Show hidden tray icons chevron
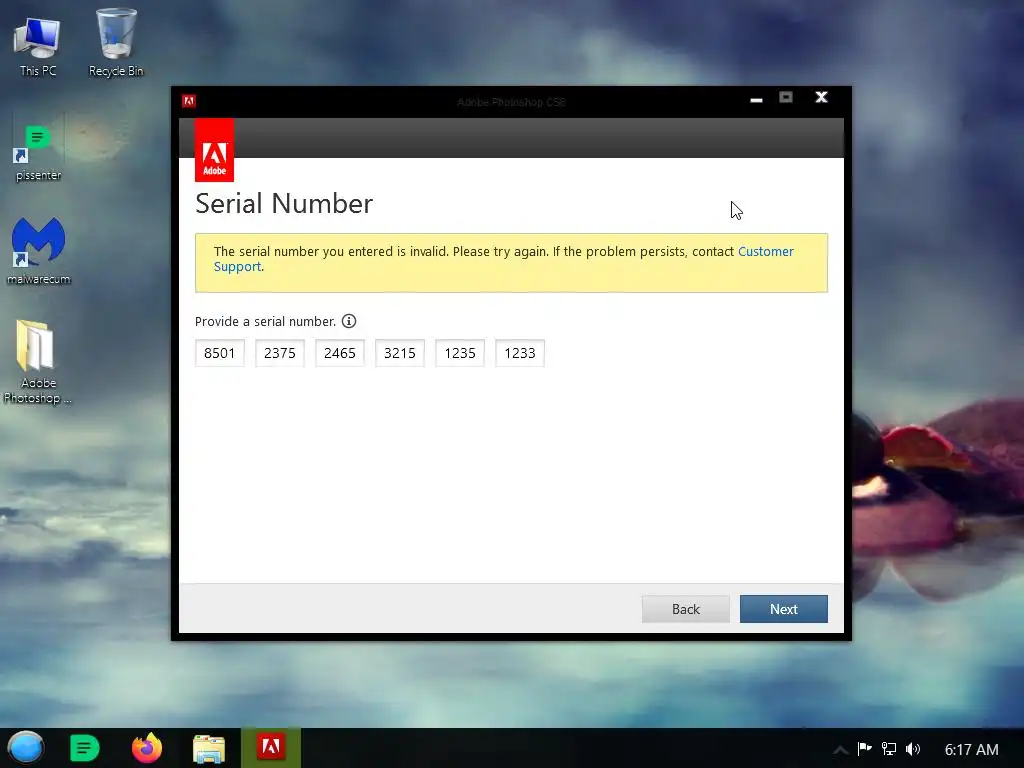This screenshot has width=1024, height=768. 840,750
